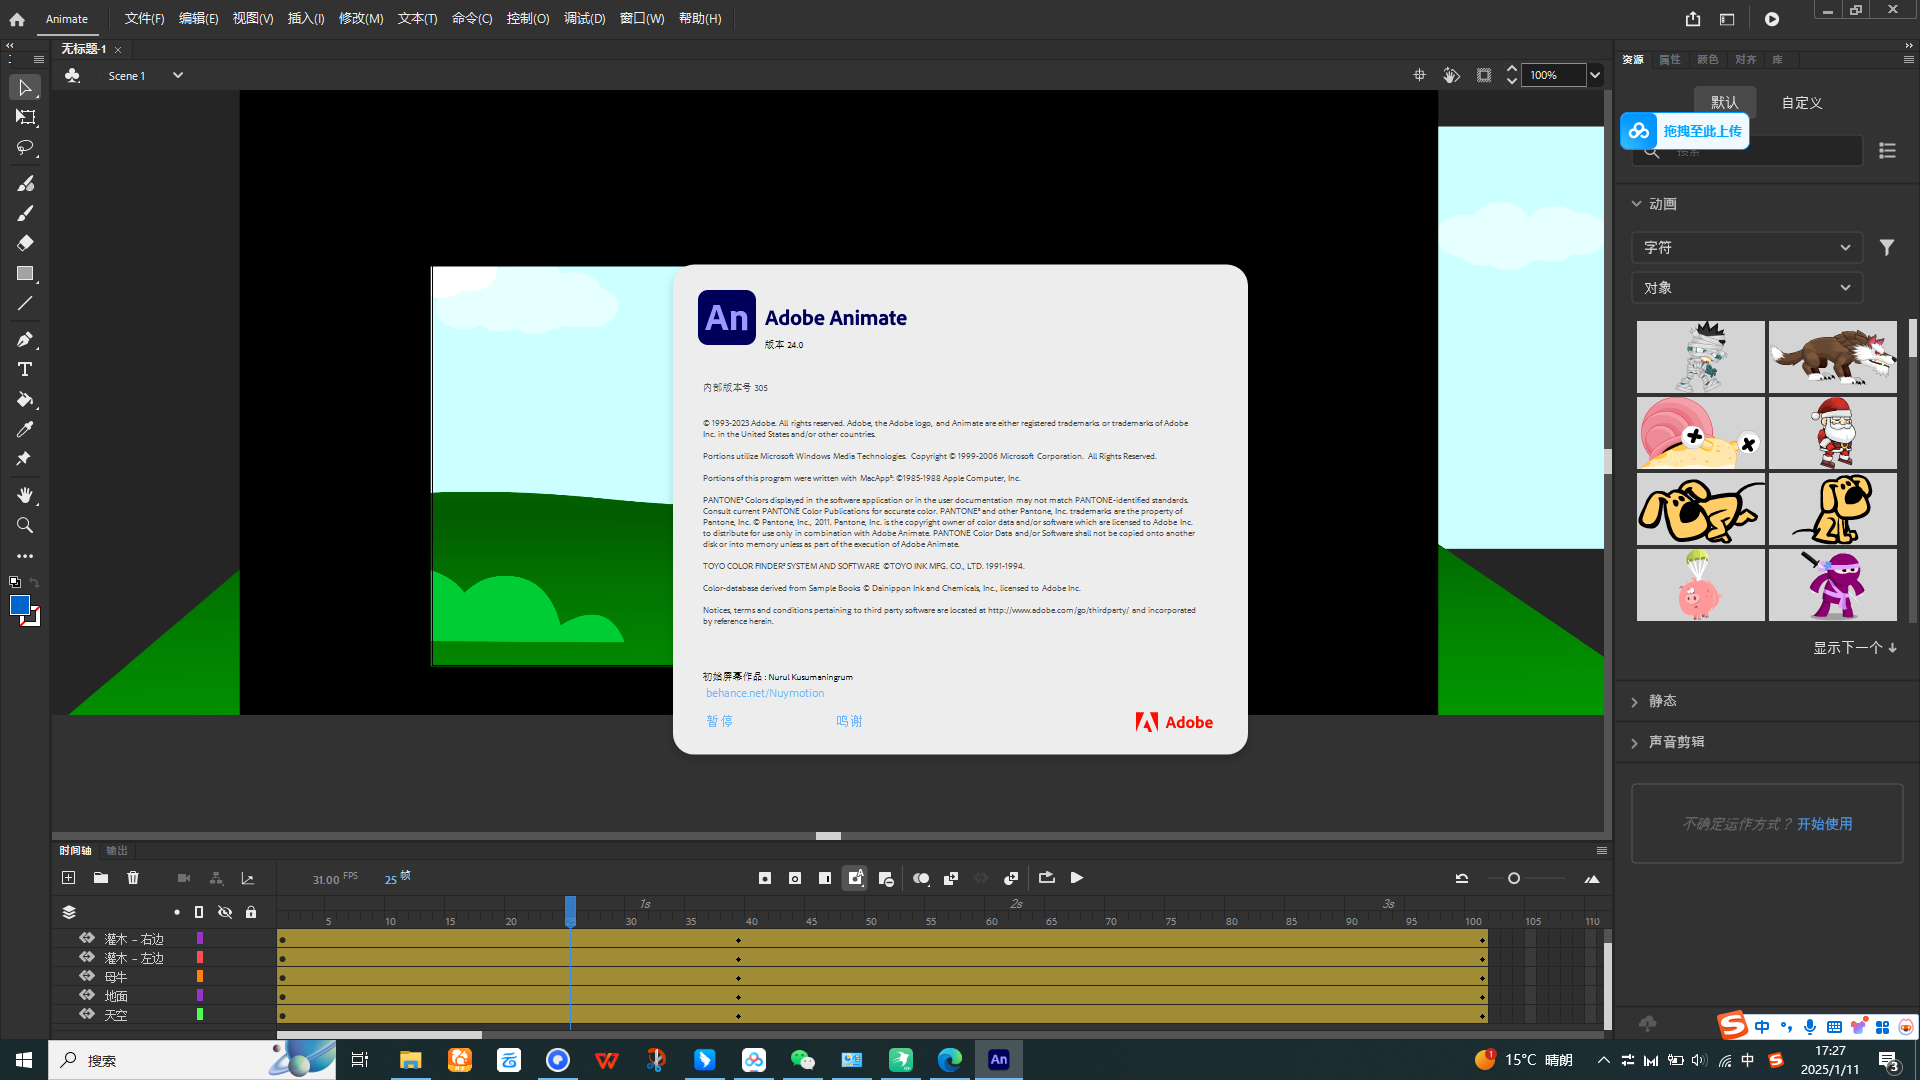Switch to the 库 panel tab
Image resolution: width=1920 pixels, height=1080 pixels.
click(x=1777, y=60)
